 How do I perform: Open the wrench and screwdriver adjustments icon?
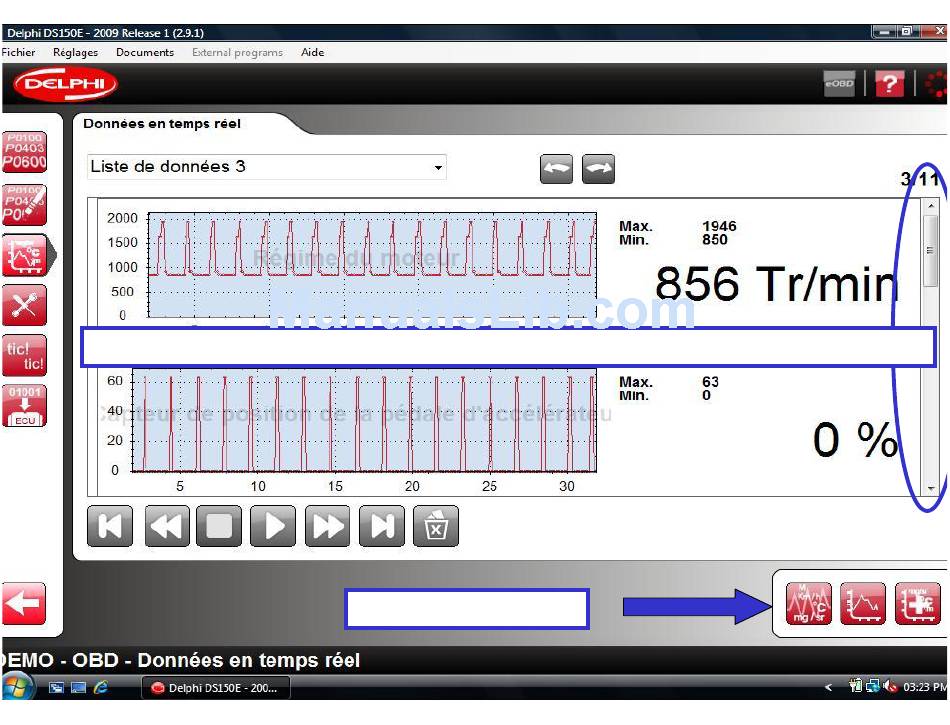coord(24,305)
